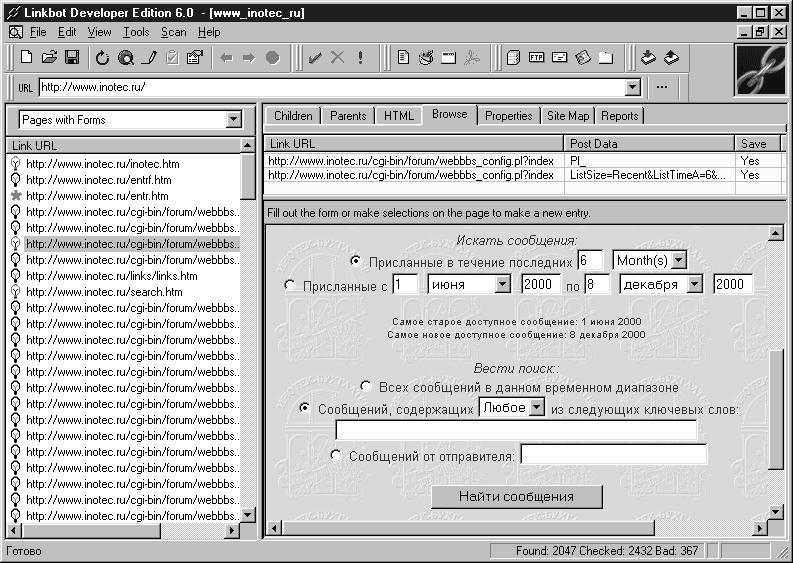Switch to the HTML tab
Viewport: 793px width, 563px height.
coord(399,116)
